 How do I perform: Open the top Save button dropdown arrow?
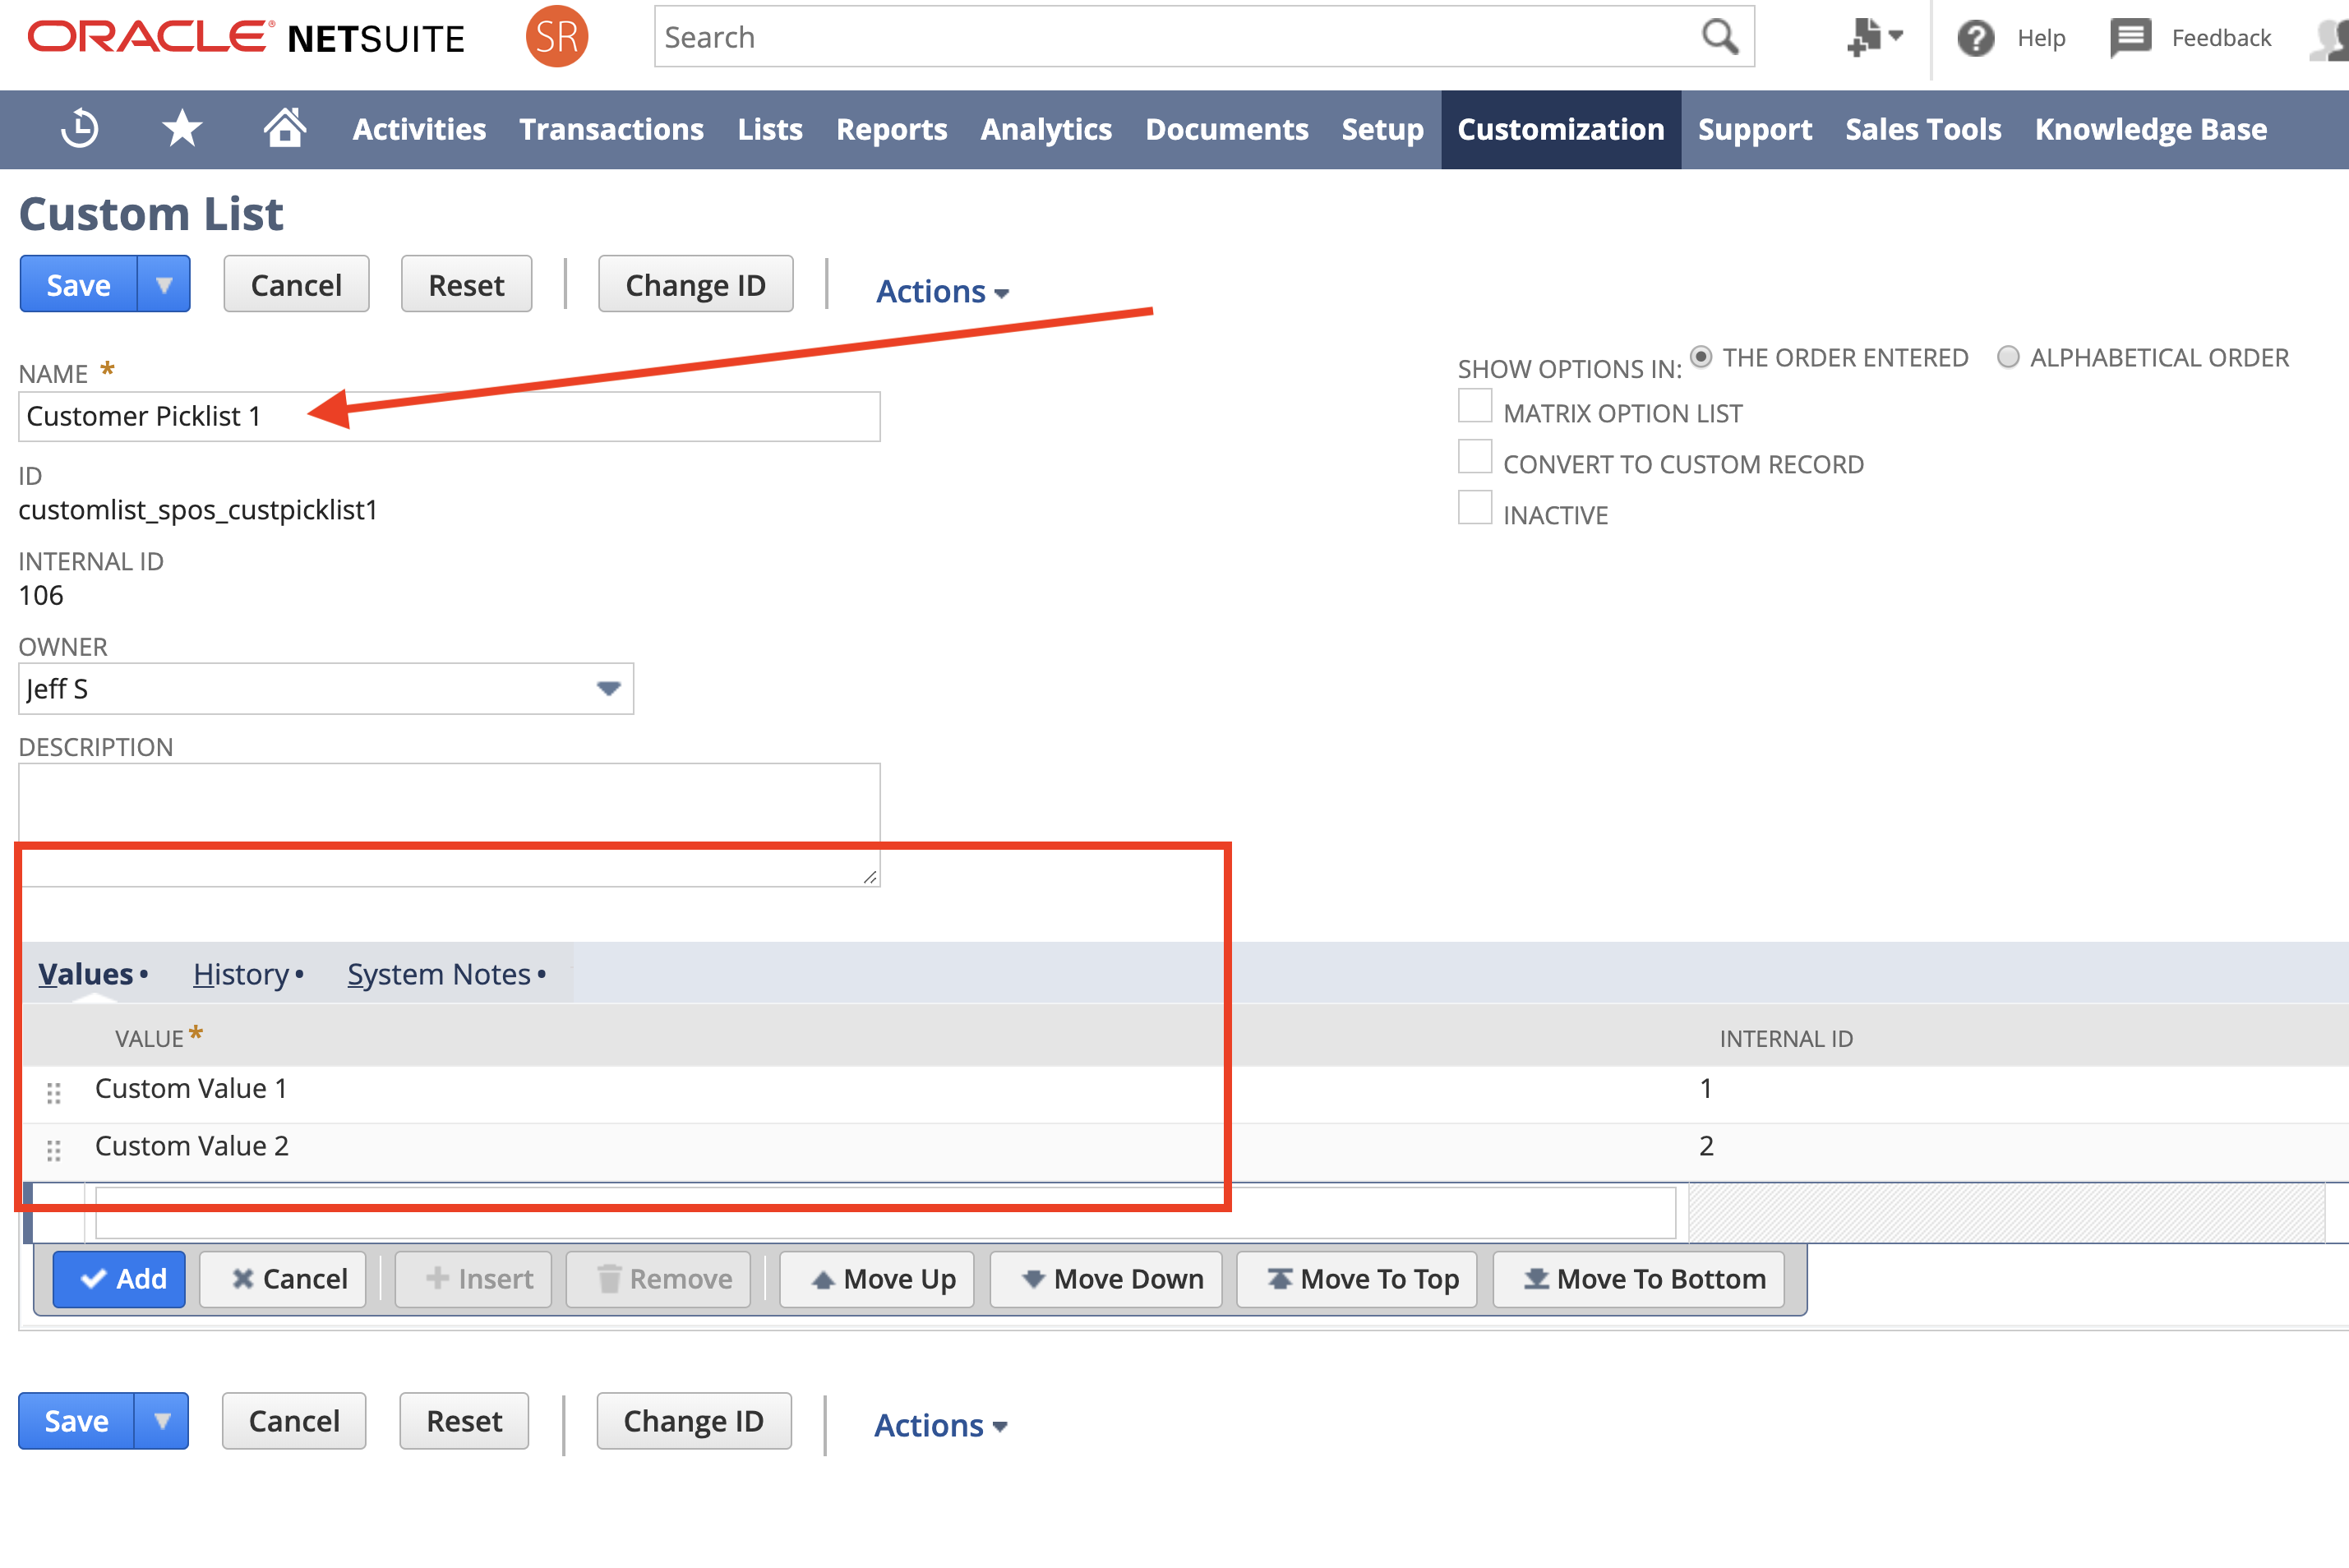(x=164, y=285)
